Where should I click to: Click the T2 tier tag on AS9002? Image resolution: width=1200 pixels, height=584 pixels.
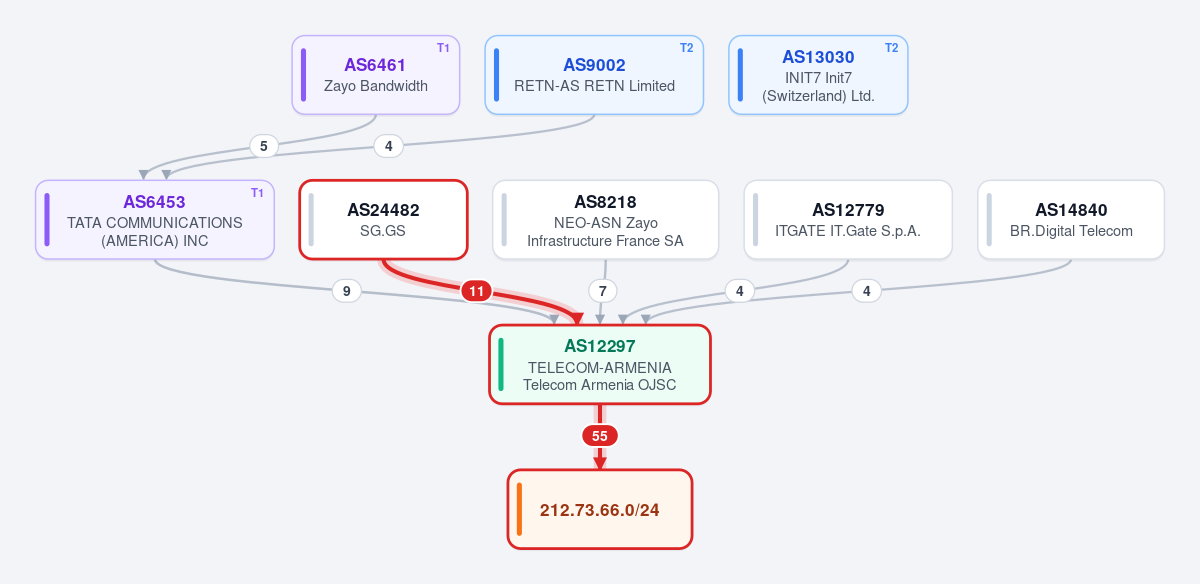click(686, 48)
